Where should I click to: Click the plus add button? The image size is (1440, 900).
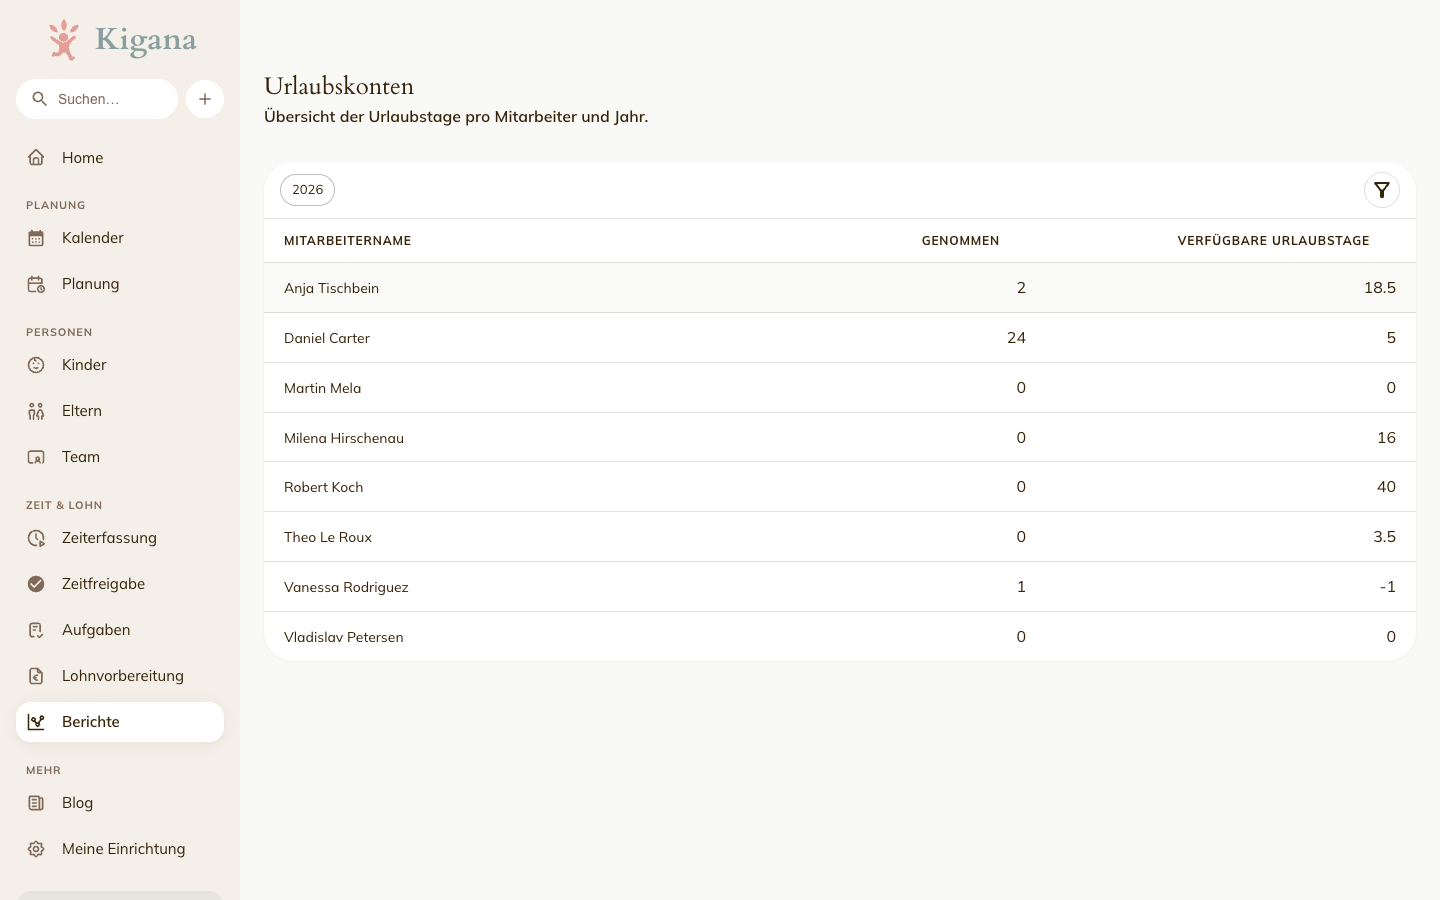pyautogui.click(x=205, y=99)
